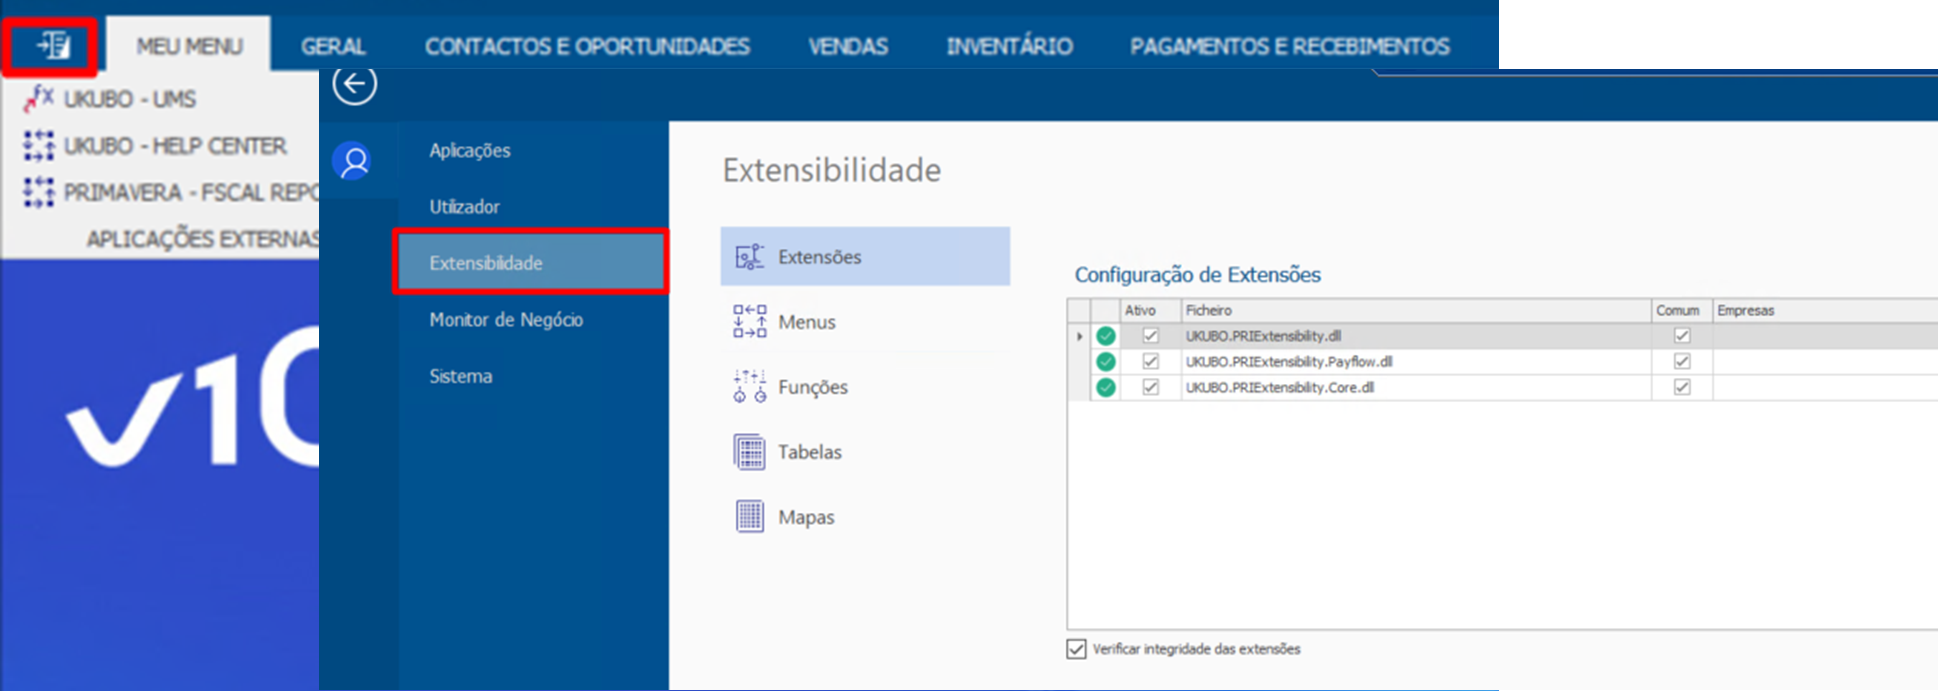Image resolution: width=1938 pixels, height=691 pixels.
Task: Open the INVENTÁRIO ribbon tab
Action: coord(1008,46)
